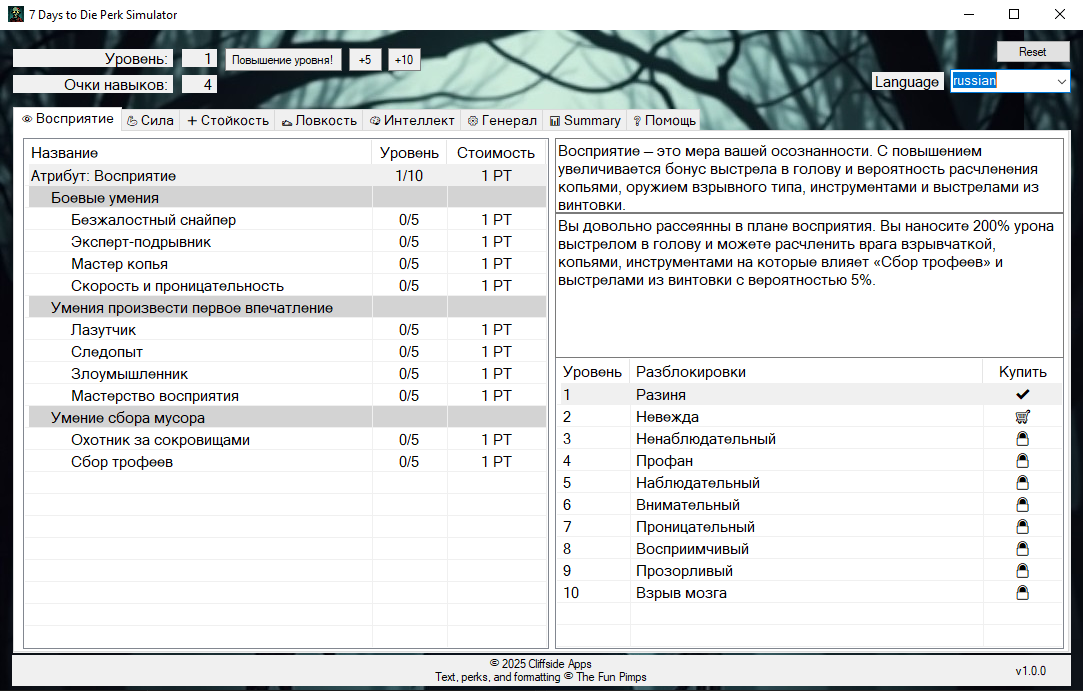Click the Повышение уровня! button
1083x691 pixels.
point(282,59)
